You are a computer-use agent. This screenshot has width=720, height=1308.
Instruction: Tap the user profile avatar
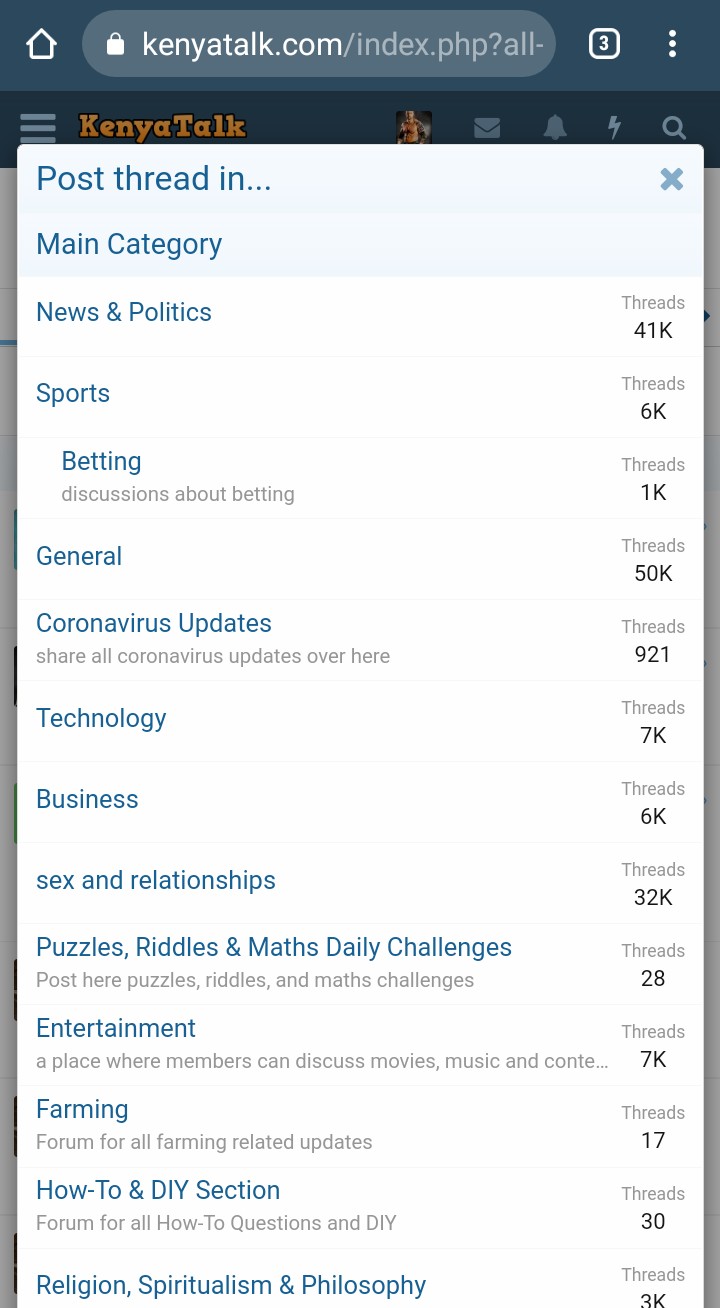(414, 127)
